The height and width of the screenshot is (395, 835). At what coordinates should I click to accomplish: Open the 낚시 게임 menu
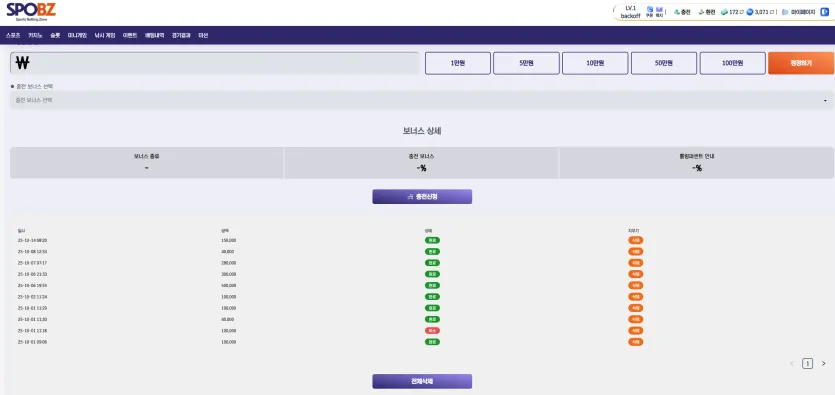pyautogui.click(x=105, y=36)
